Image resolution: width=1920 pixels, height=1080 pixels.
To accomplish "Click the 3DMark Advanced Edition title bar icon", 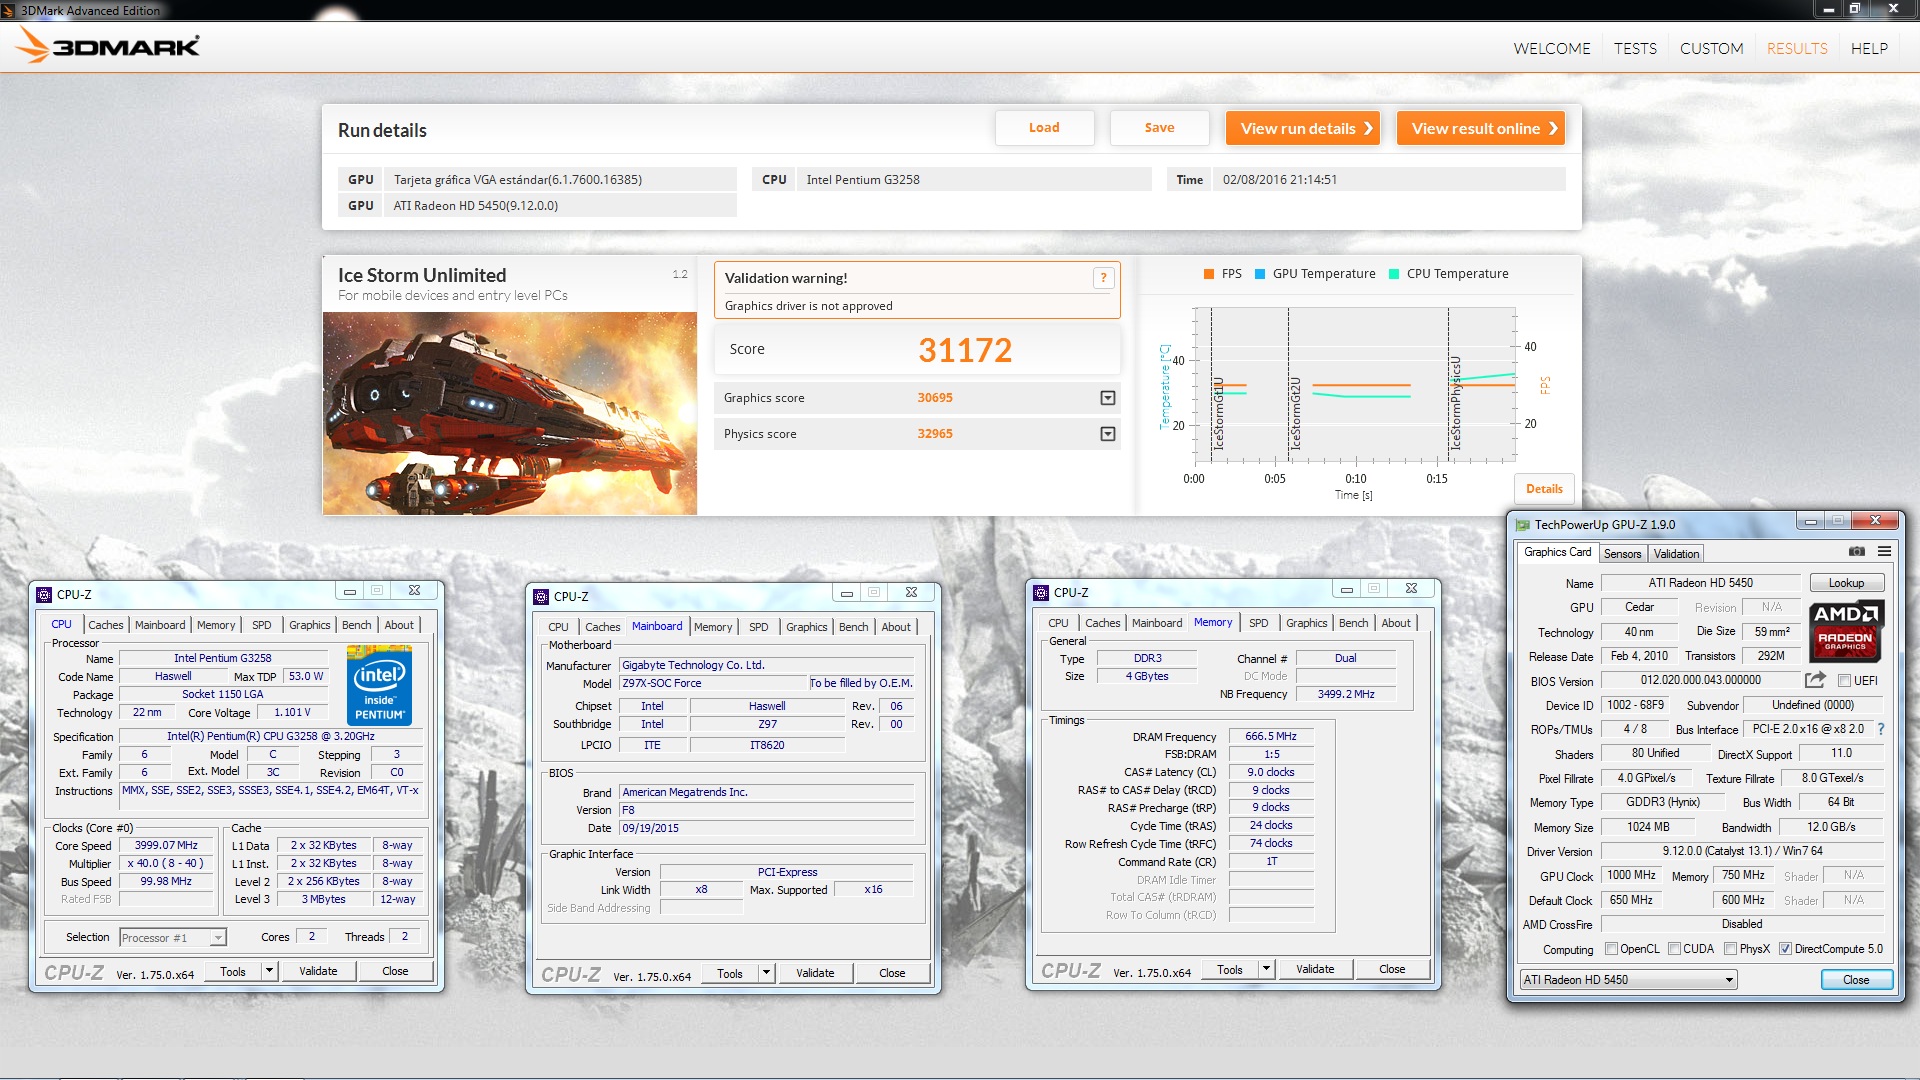I will (x=9, y=10).
